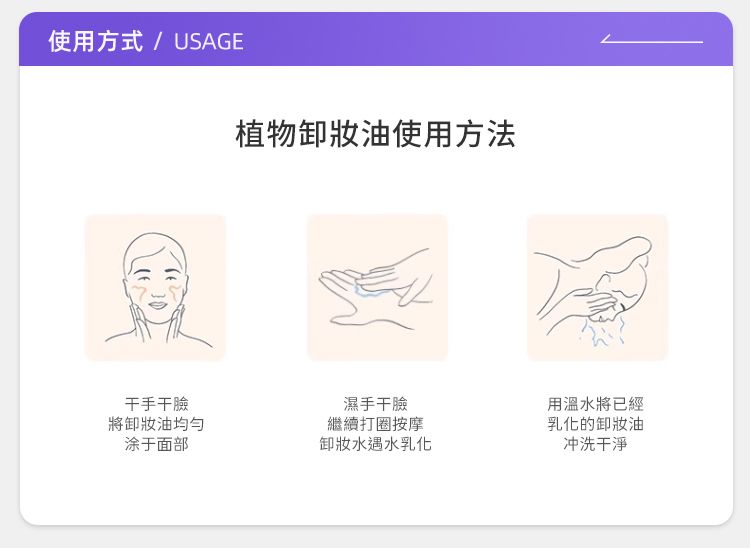Viewport: 750px width, 548px height.
Task: Click the 冲洗干淨 caption line
Action: (x=596, y=444)
